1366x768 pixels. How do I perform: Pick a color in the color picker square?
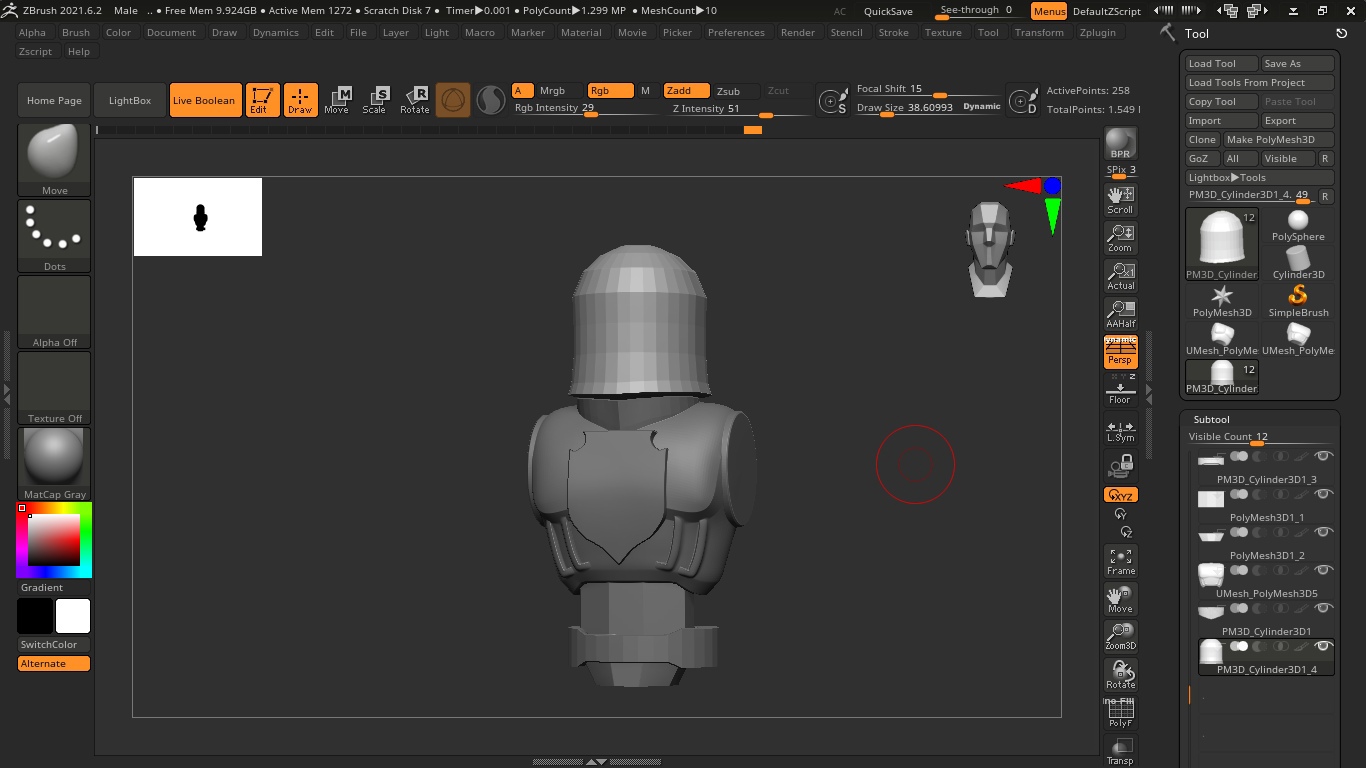pyautogui.click(x=54, y=540)
